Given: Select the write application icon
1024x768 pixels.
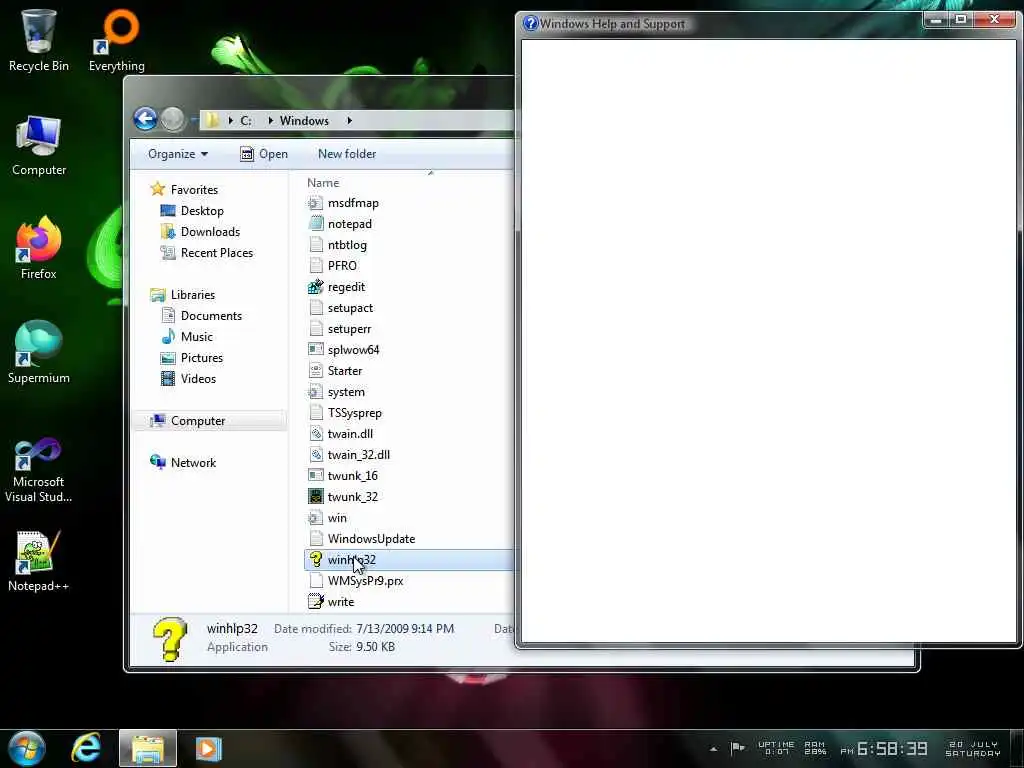Looking at the screenshot, I should (316, 601).
